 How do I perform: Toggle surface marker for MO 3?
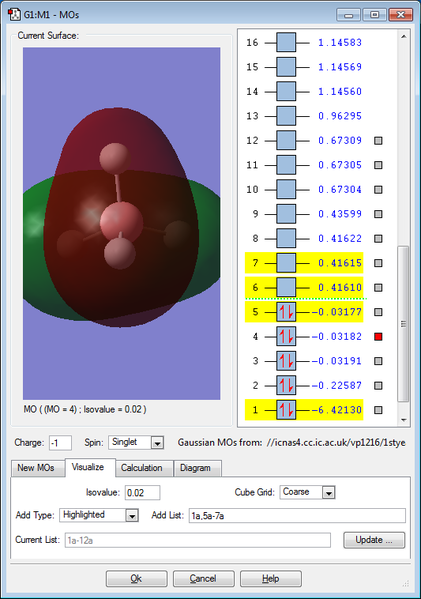(378, 361)
